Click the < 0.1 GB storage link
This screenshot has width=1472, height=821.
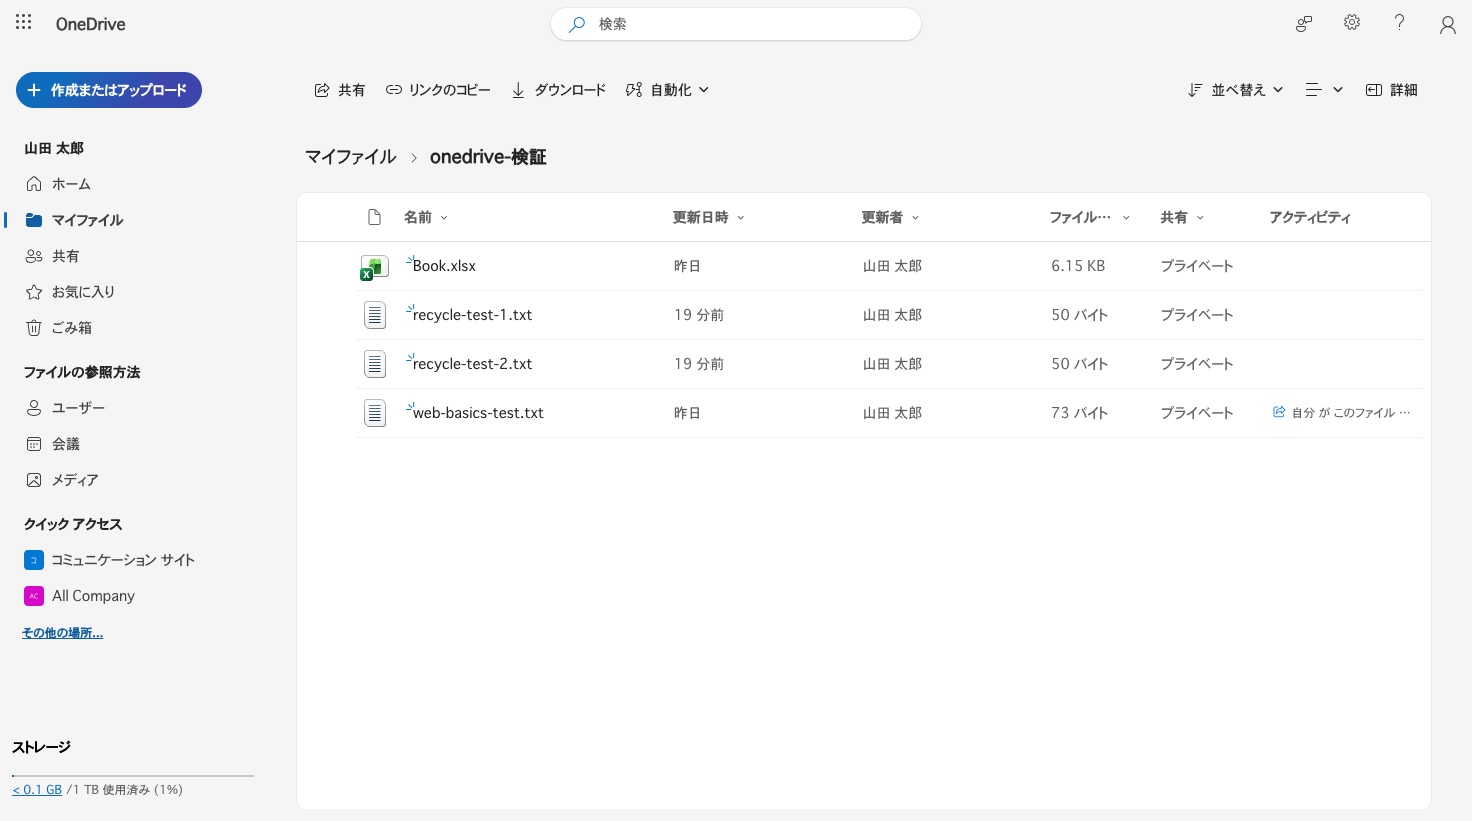pos(37,790)
